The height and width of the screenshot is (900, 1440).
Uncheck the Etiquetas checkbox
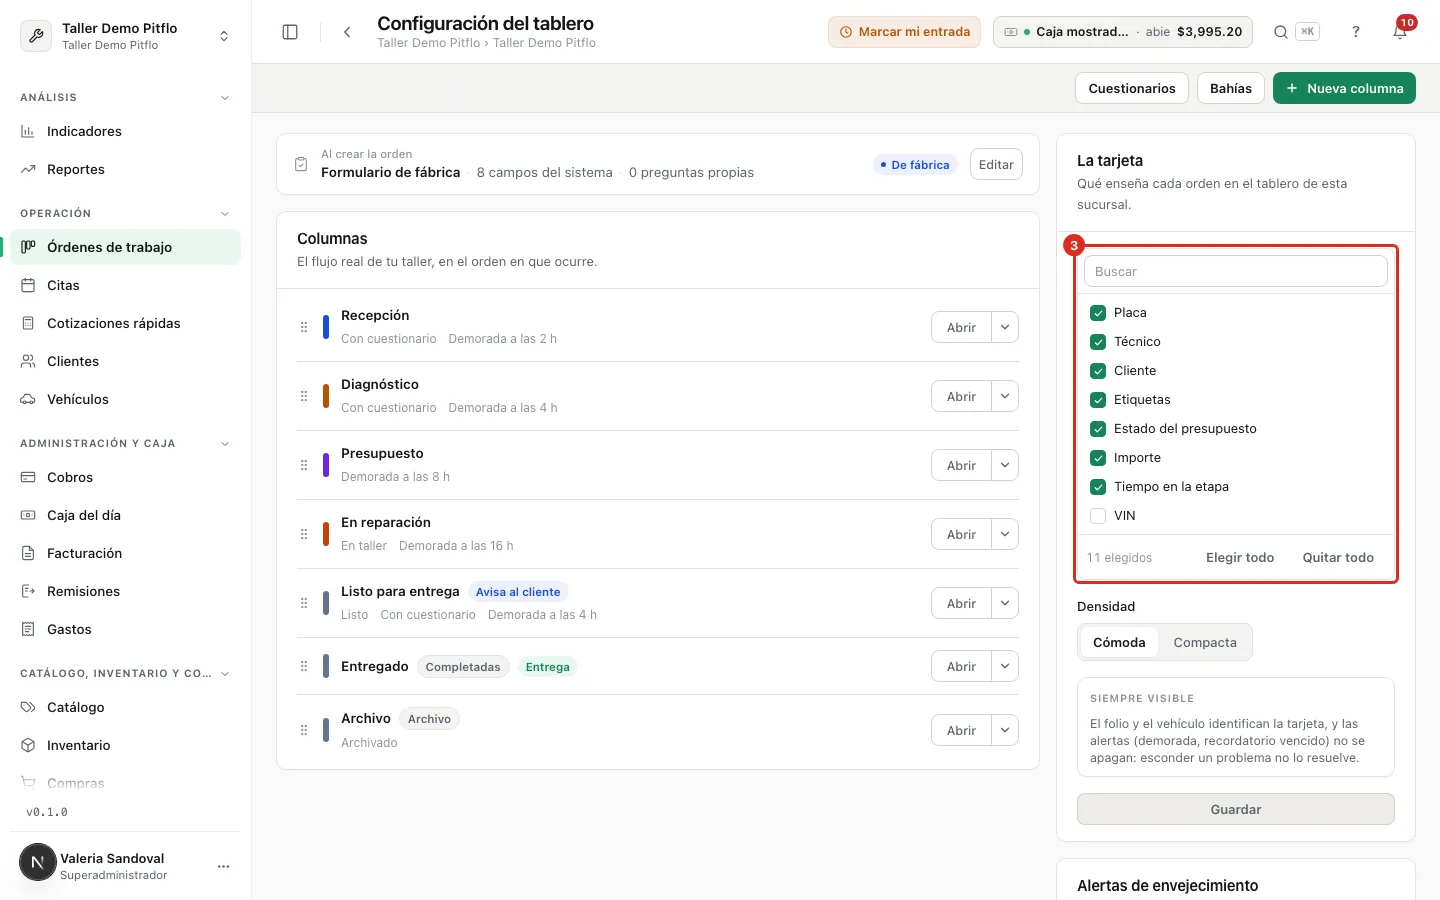[x=1098, y=399]
